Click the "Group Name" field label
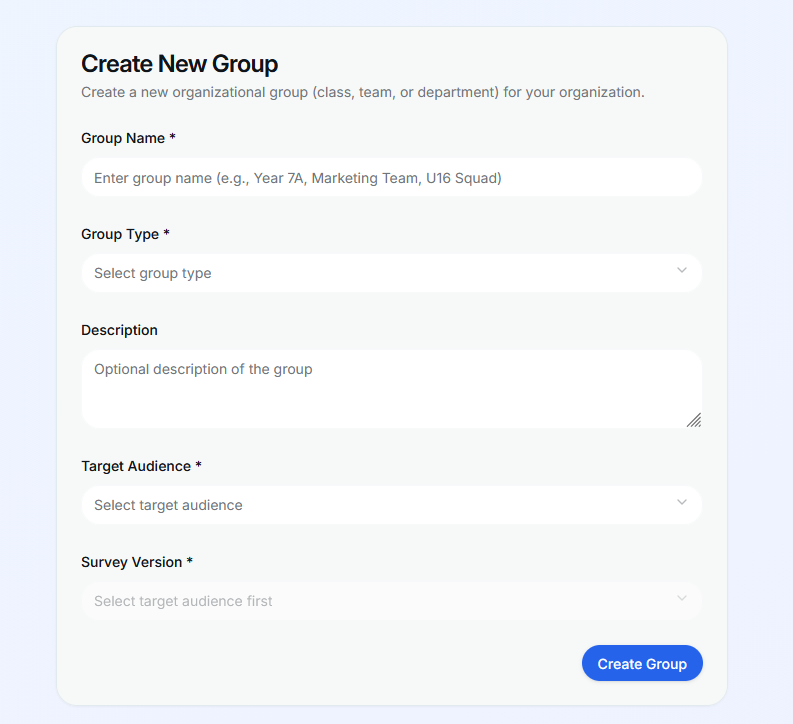793x724 pixels. coord(123,138)
